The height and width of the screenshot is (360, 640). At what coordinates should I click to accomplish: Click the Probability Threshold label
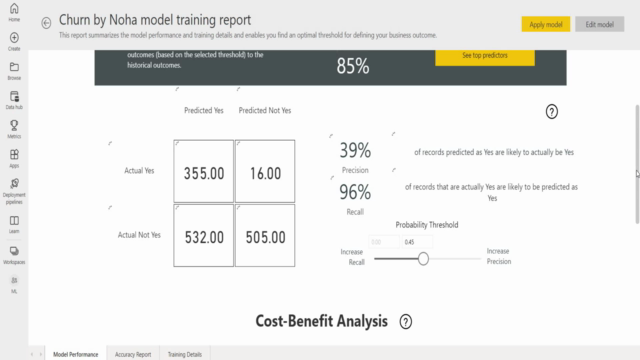427,225
